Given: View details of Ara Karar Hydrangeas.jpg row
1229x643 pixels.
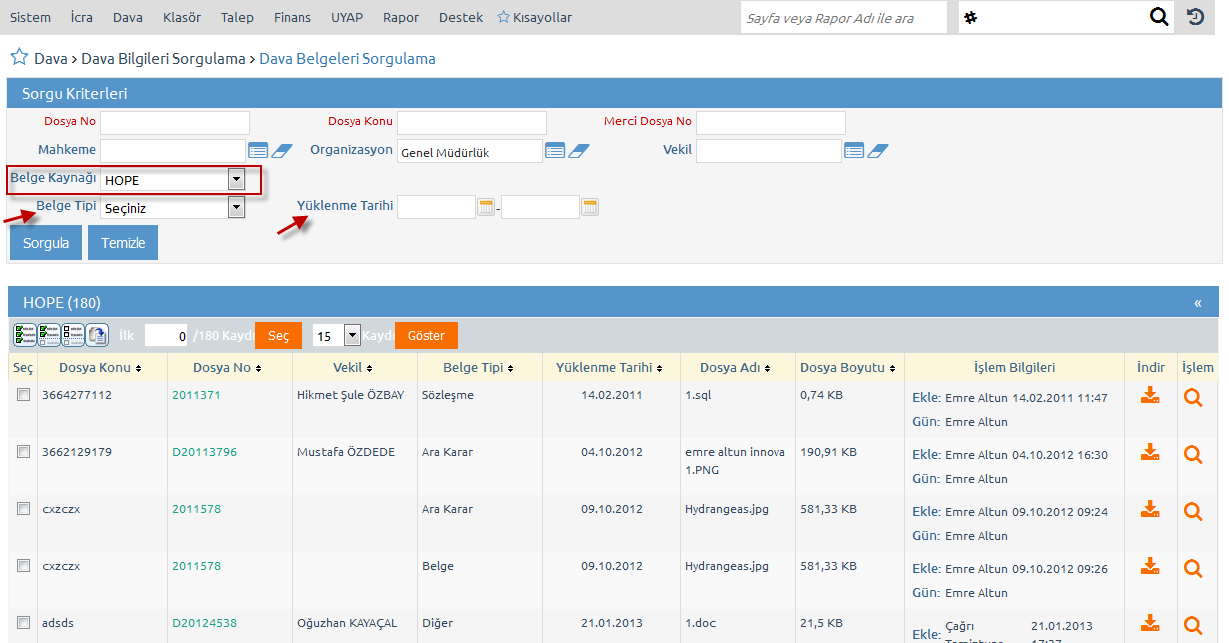Looking at the screenshot, I should tap(1193, 511).
